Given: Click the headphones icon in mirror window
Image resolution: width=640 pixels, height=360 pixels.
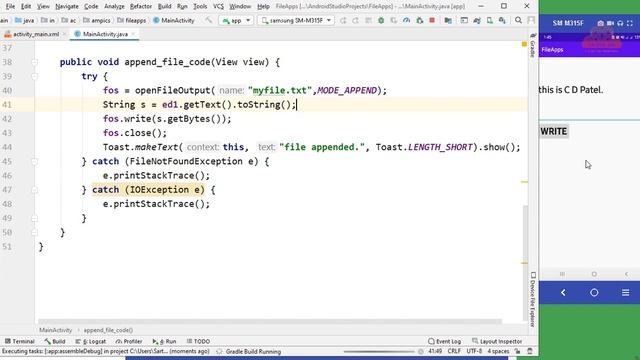Looking at the screenshot, I should click(620, 23).
